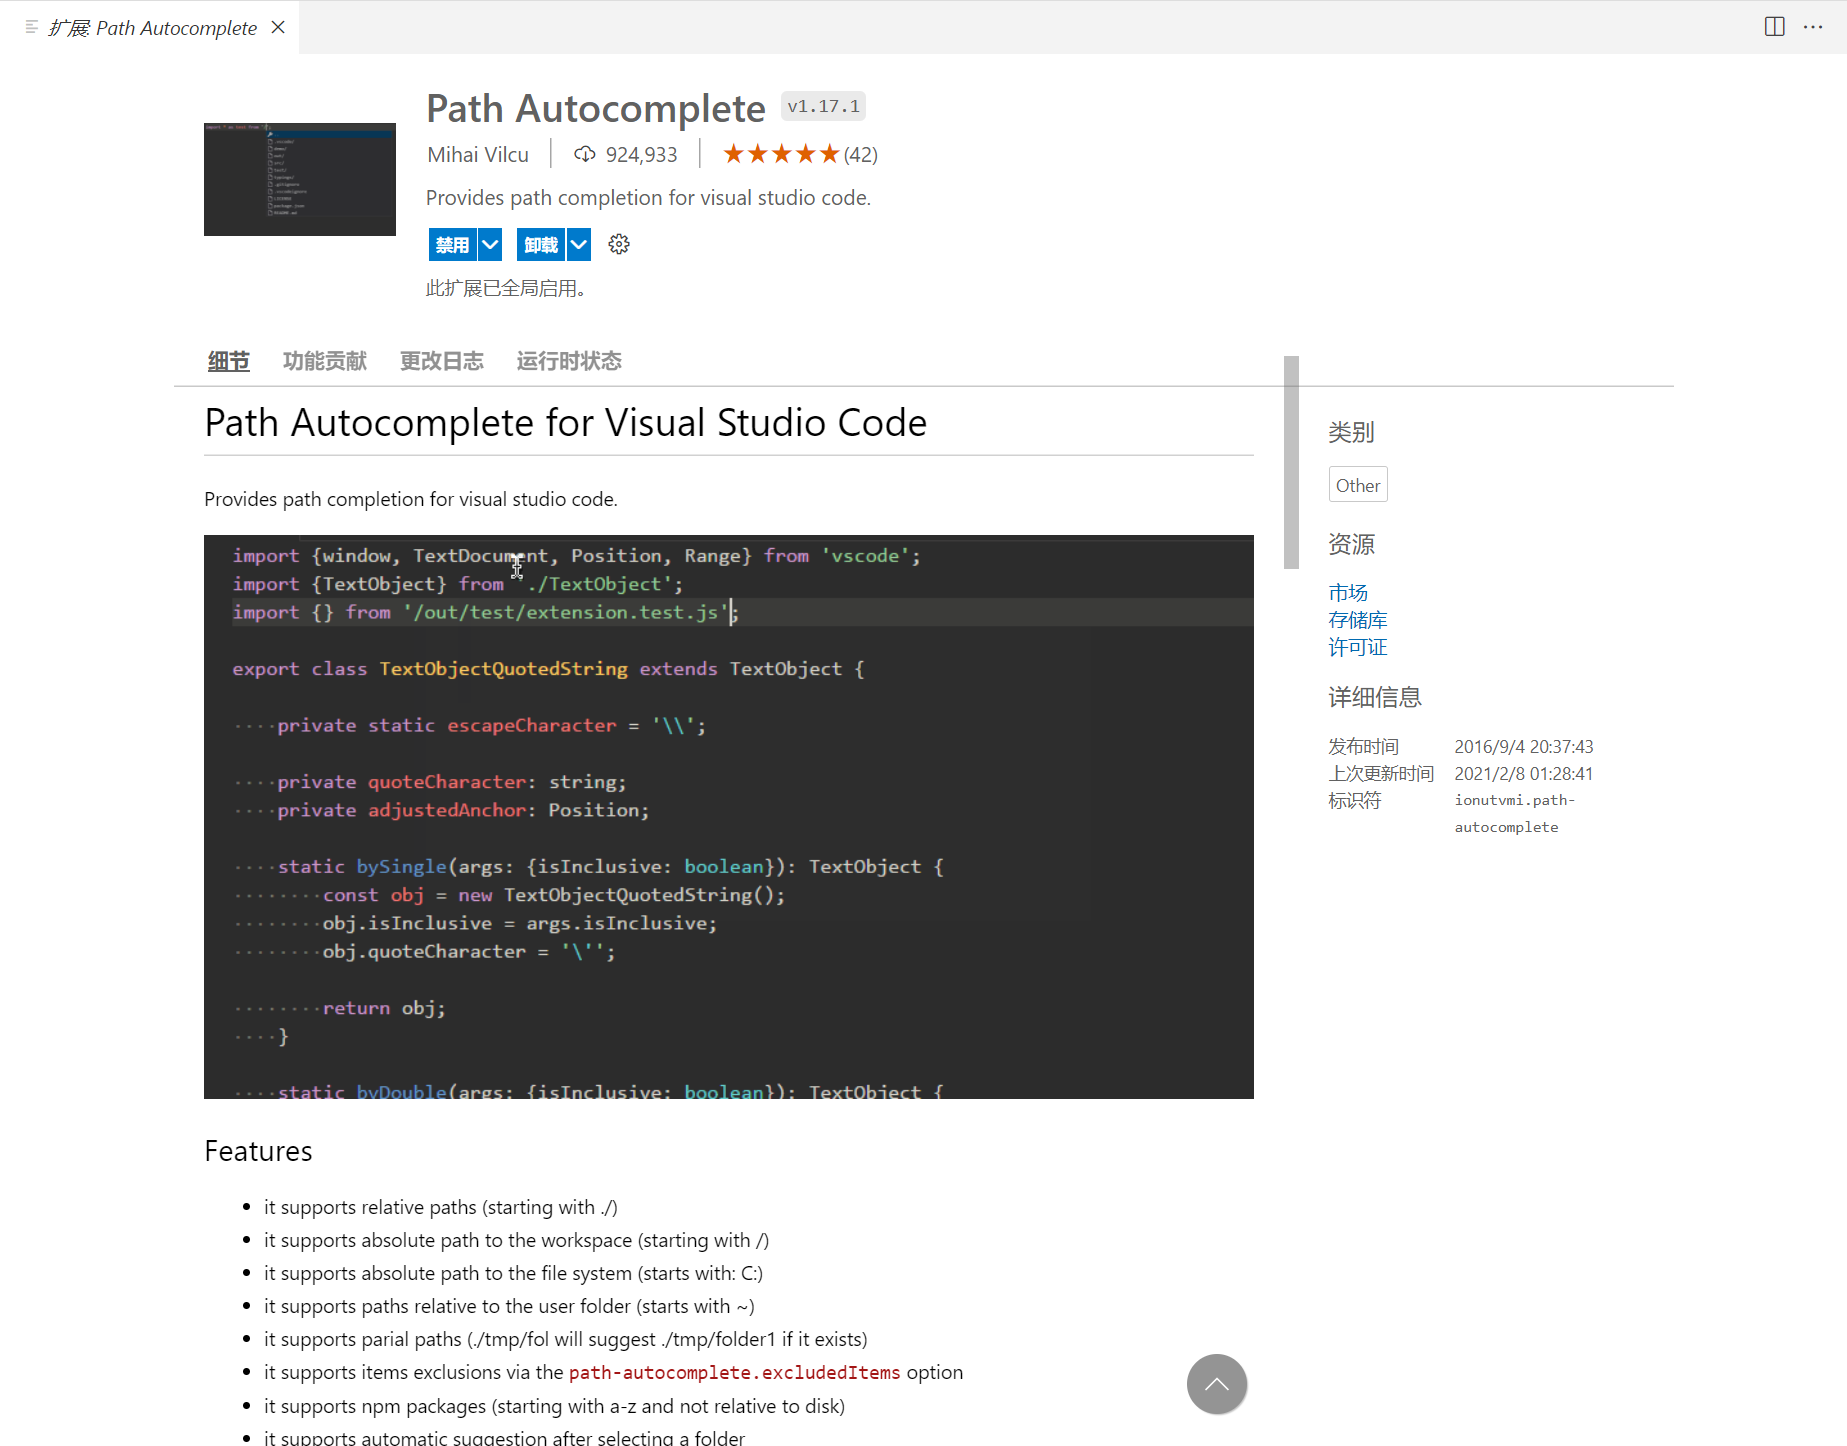Screen dimensions: 1847x1446
Task: Click the Features heading
Action: 258,1151
